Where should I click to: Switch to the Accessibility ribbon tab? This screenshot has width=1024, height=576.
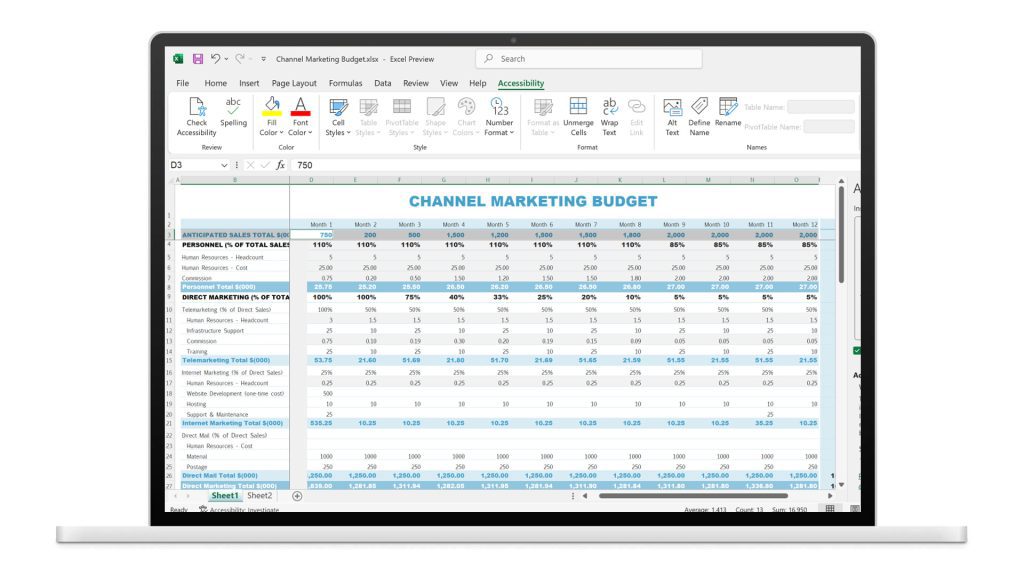pyautogui.click(x=519, y=83)
